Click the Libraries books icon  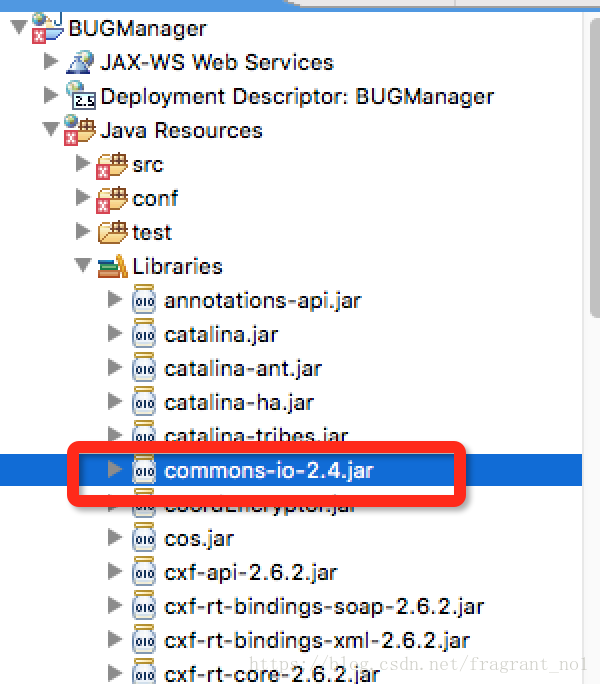pyautogui.click(x=113, y=267)
